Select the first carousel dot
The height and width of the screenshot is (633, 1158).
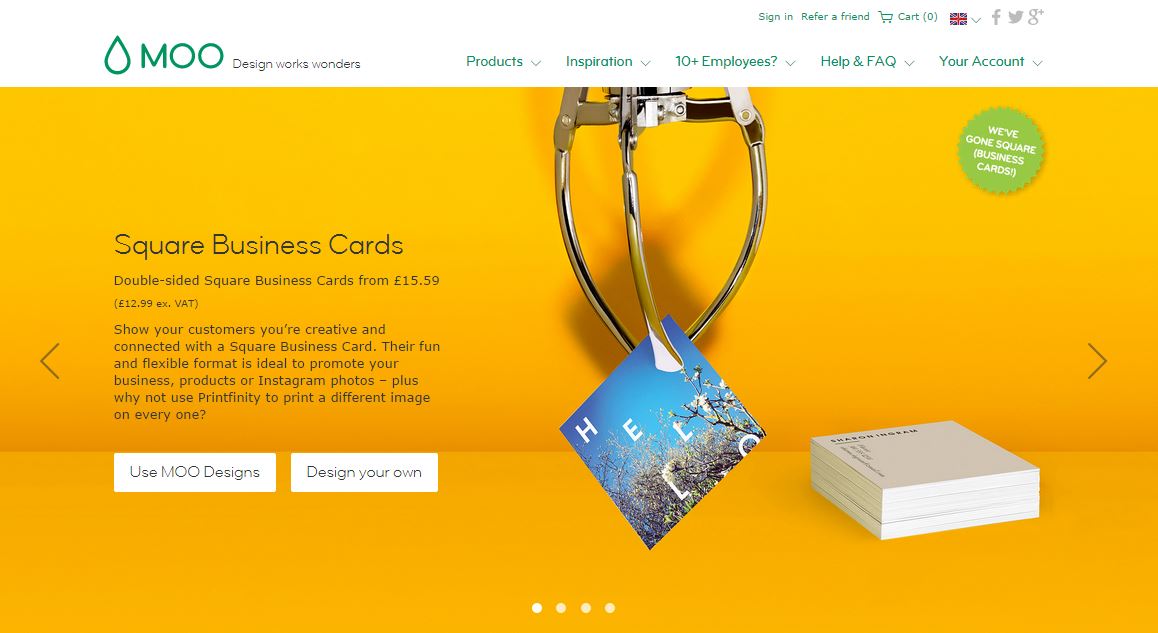[x=537, y=608]
